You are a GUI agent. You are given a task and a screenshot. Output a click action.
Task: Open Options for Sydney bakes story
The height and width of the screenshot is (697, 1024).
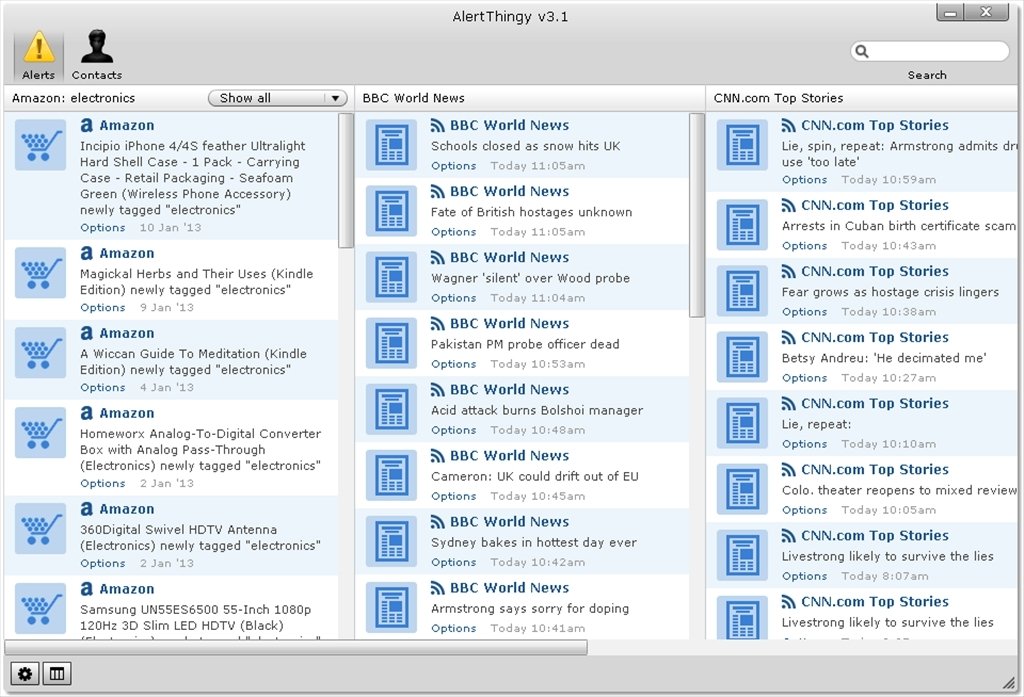453,562
